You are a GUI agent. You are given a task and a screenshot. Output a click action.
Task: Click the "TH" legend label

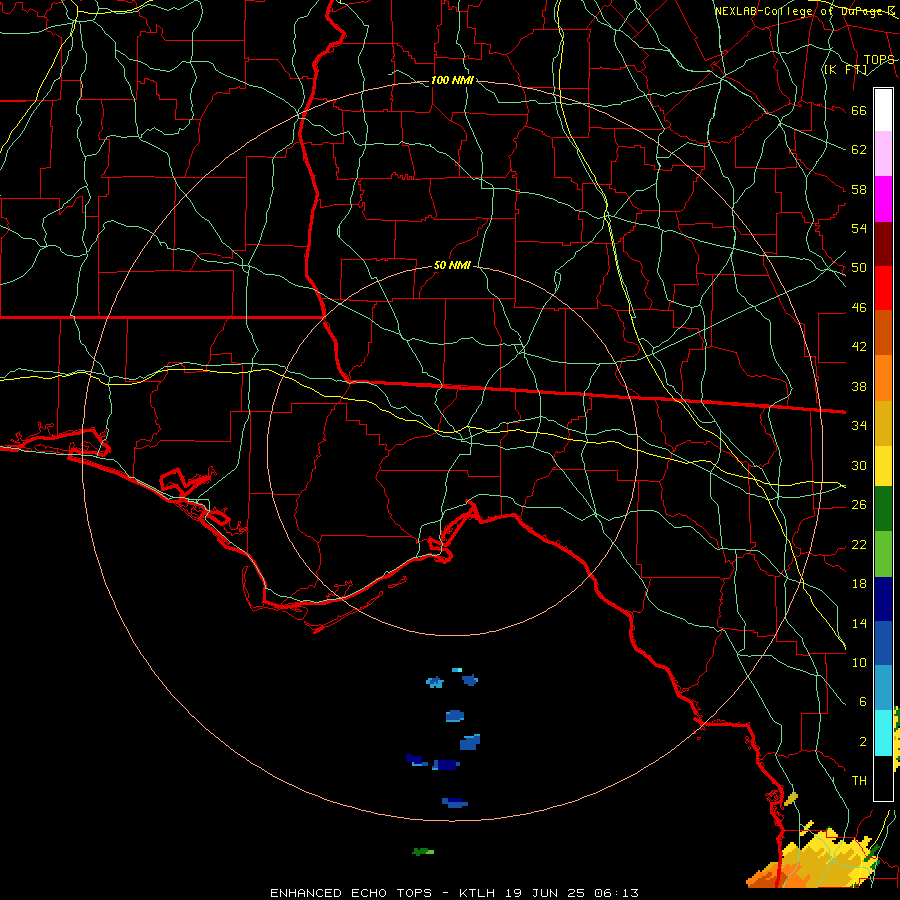coord(859,781)
